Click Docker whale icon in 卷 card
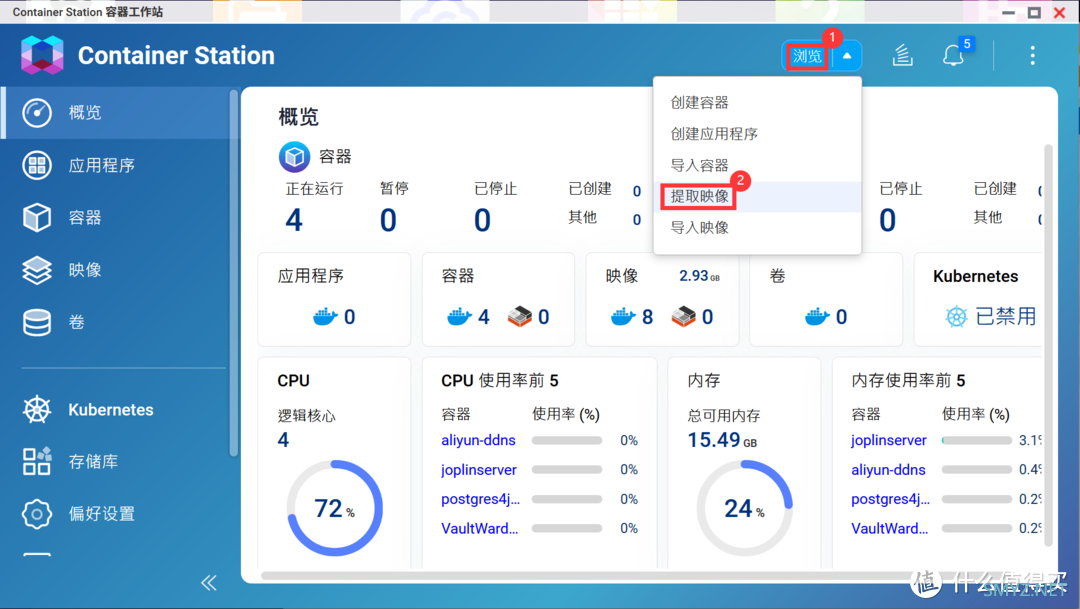Image resolution: width=1080 pixels, height=609 pixels. pos(817,317)
